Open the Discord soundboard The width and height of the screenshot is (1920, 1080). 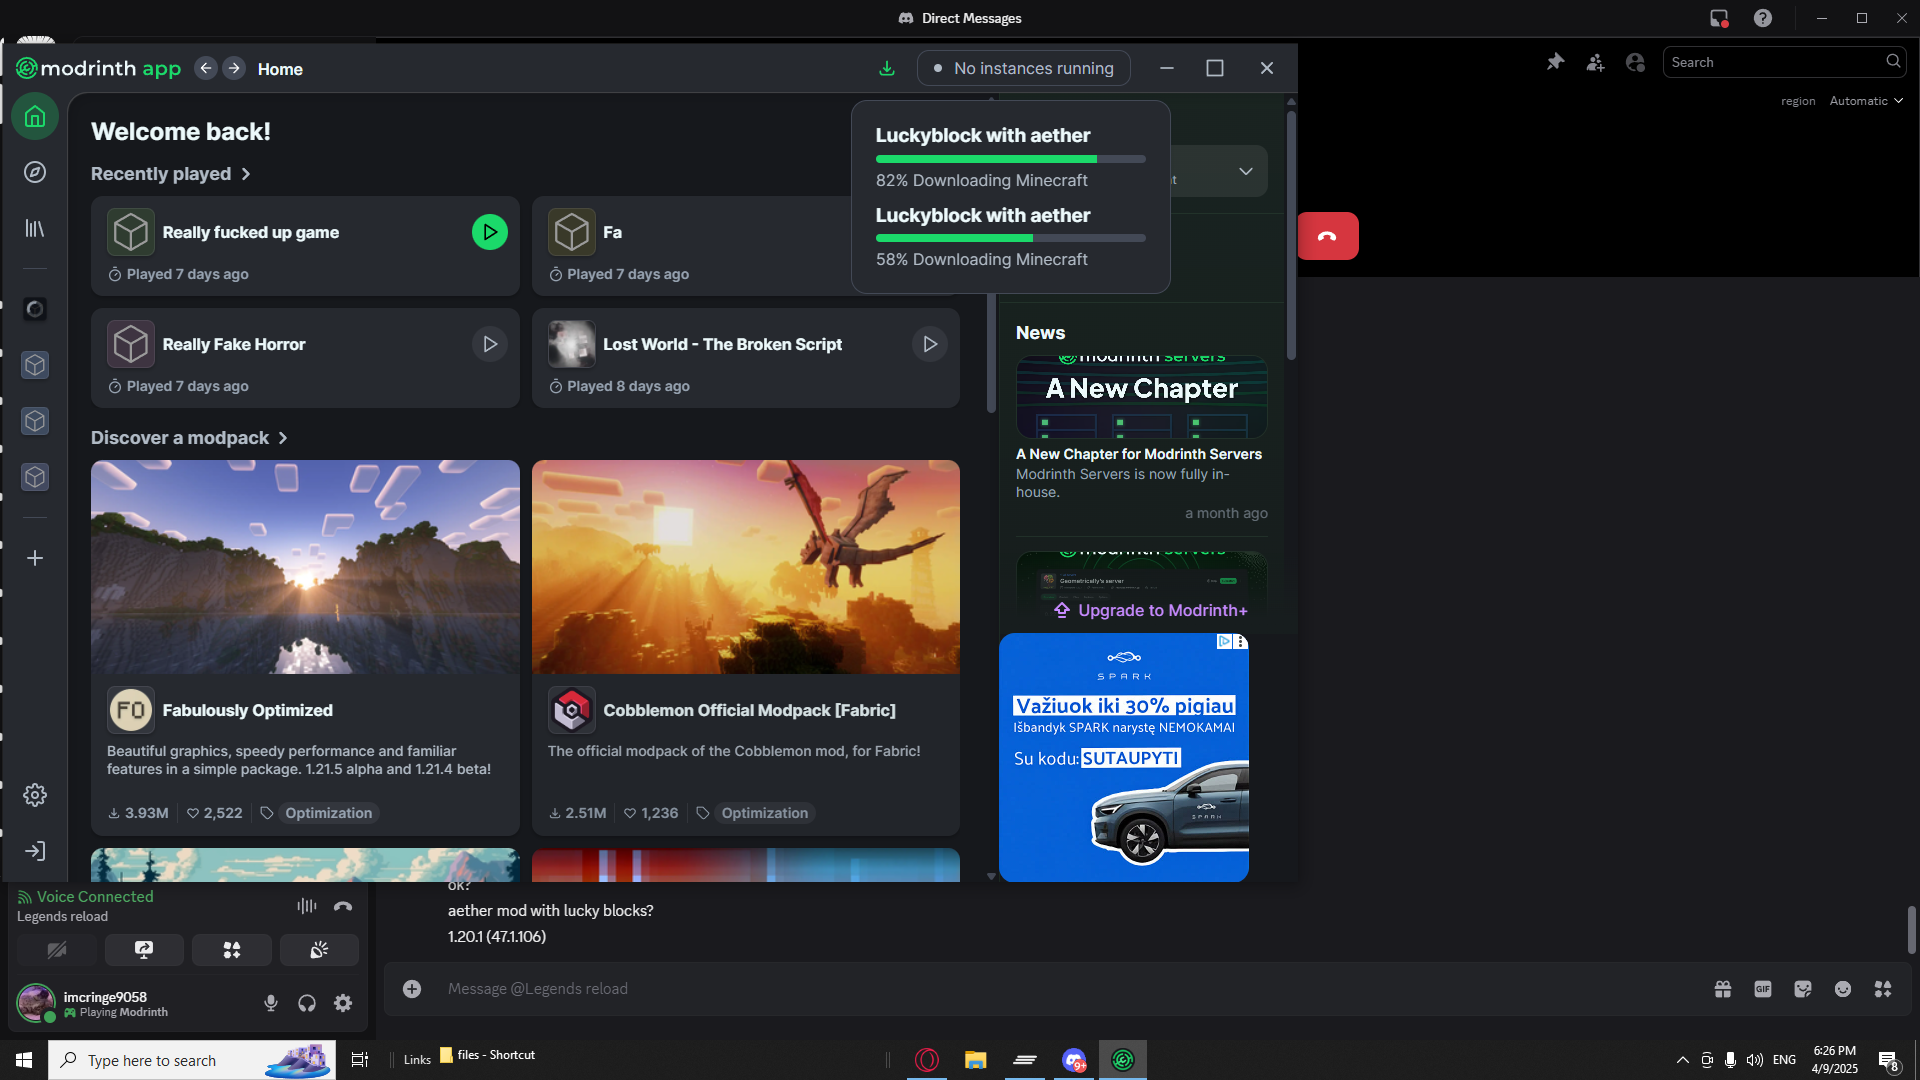[x=319, y=950]
